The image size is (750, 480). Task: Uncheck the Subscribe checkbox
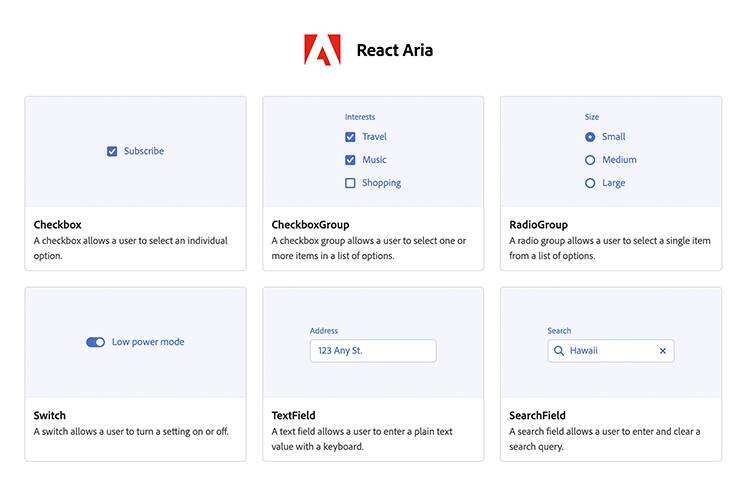point(112,152)
